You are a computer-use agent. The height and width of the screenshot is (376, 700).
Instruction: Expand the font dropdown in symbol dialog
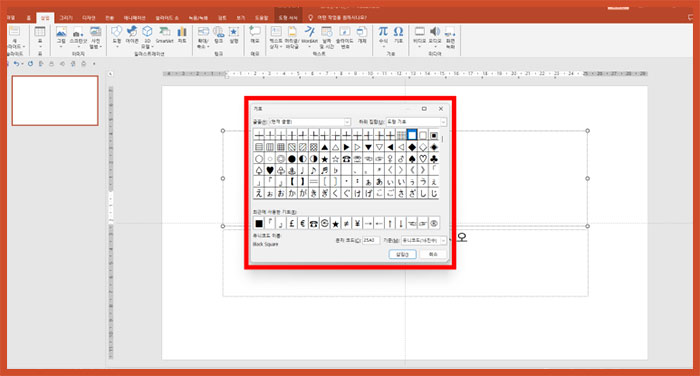(x=347, y=122)
